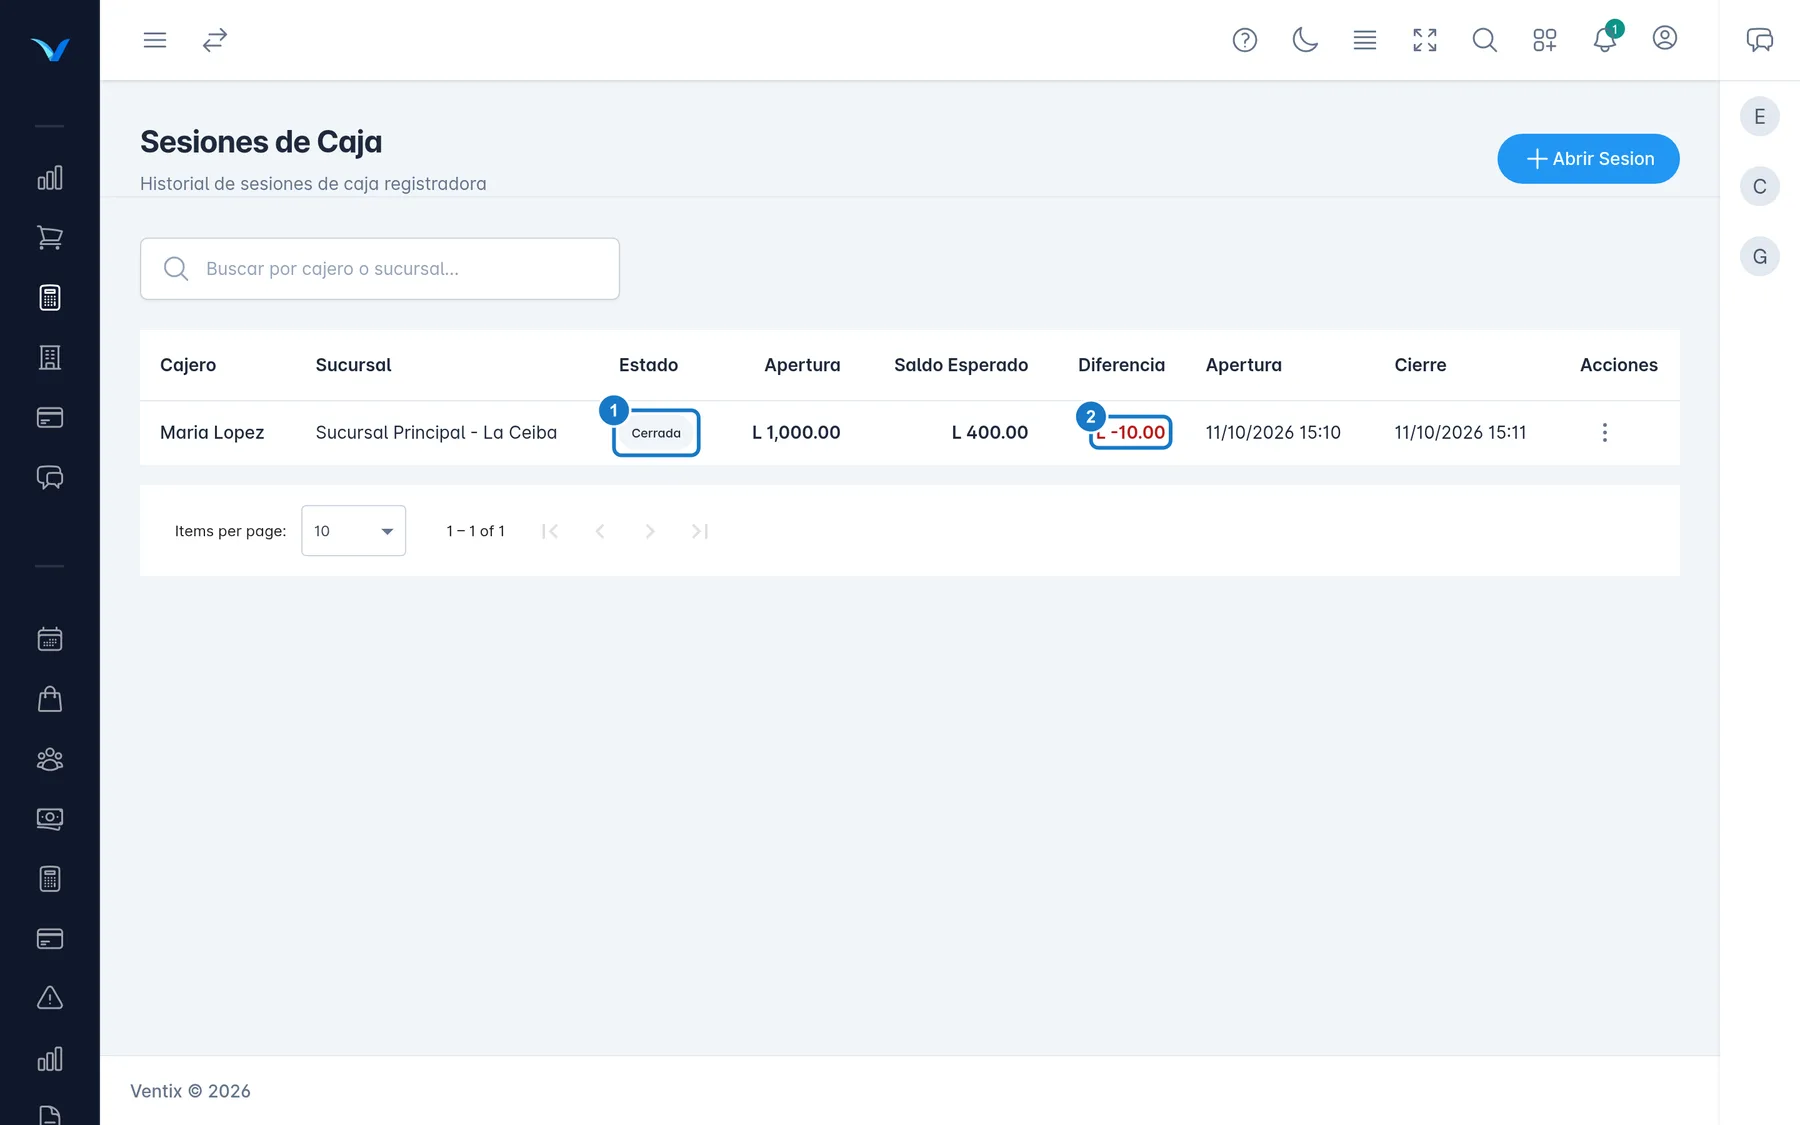Screen dimensions: 1800x1125
Task: Open the warning triangle sidebar icon
Action: click(x=50, y=998)
